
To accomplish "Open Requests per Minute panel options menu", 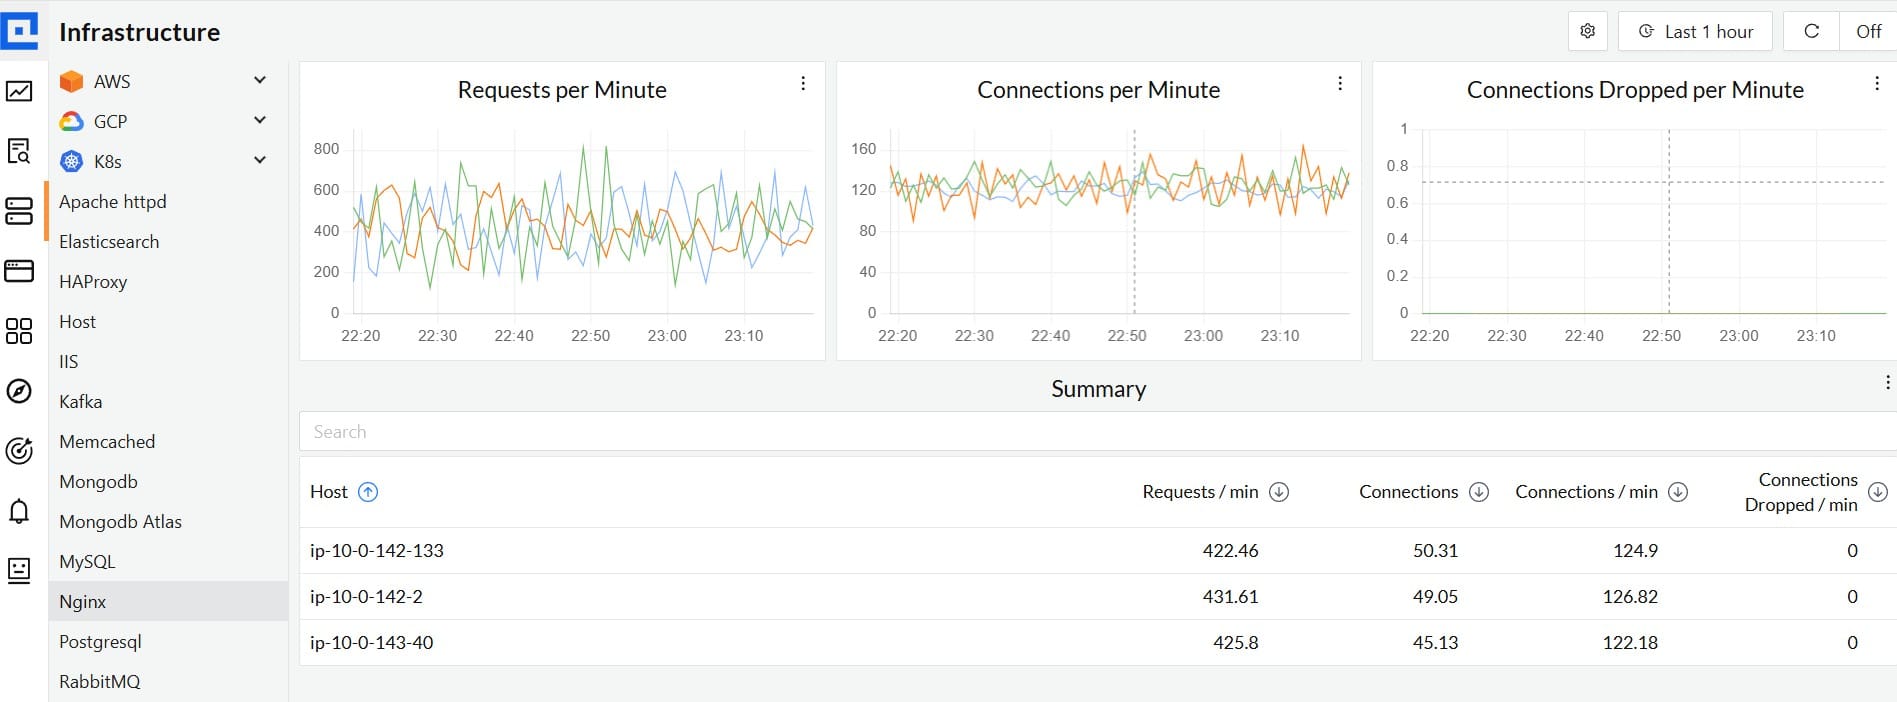I will 803,84.
